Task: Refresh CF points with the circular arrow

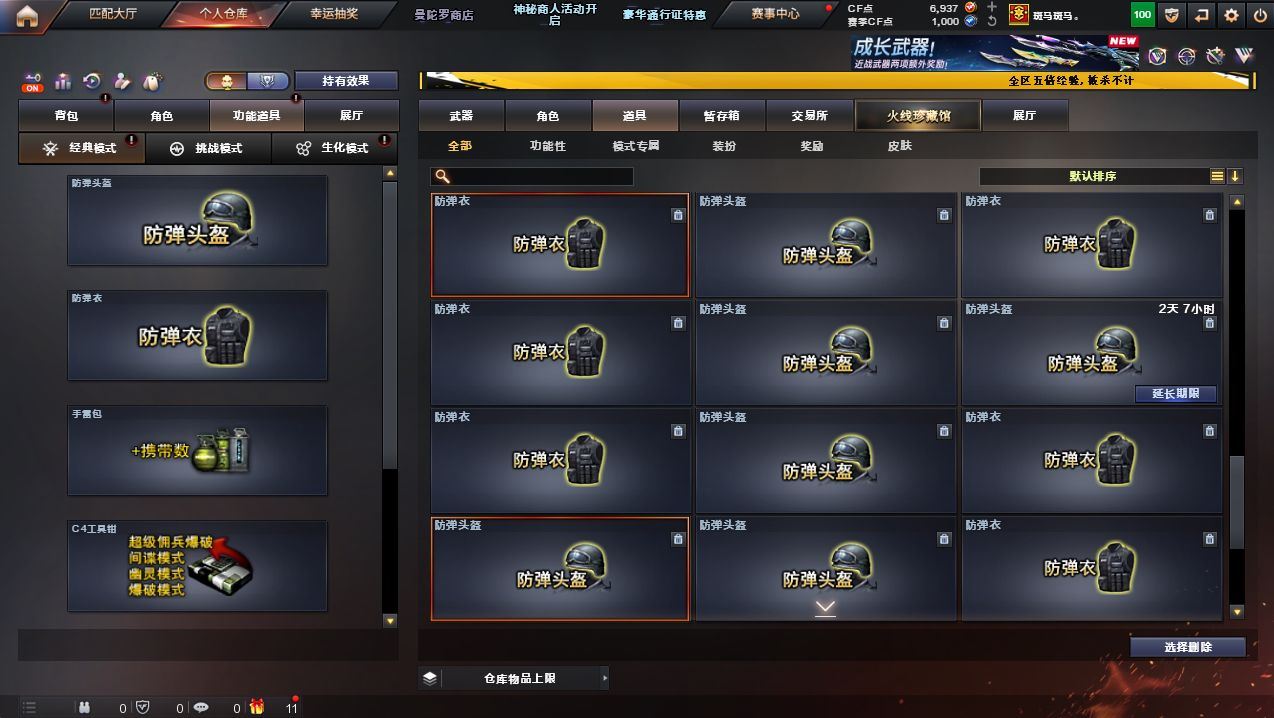Action: 991,21
